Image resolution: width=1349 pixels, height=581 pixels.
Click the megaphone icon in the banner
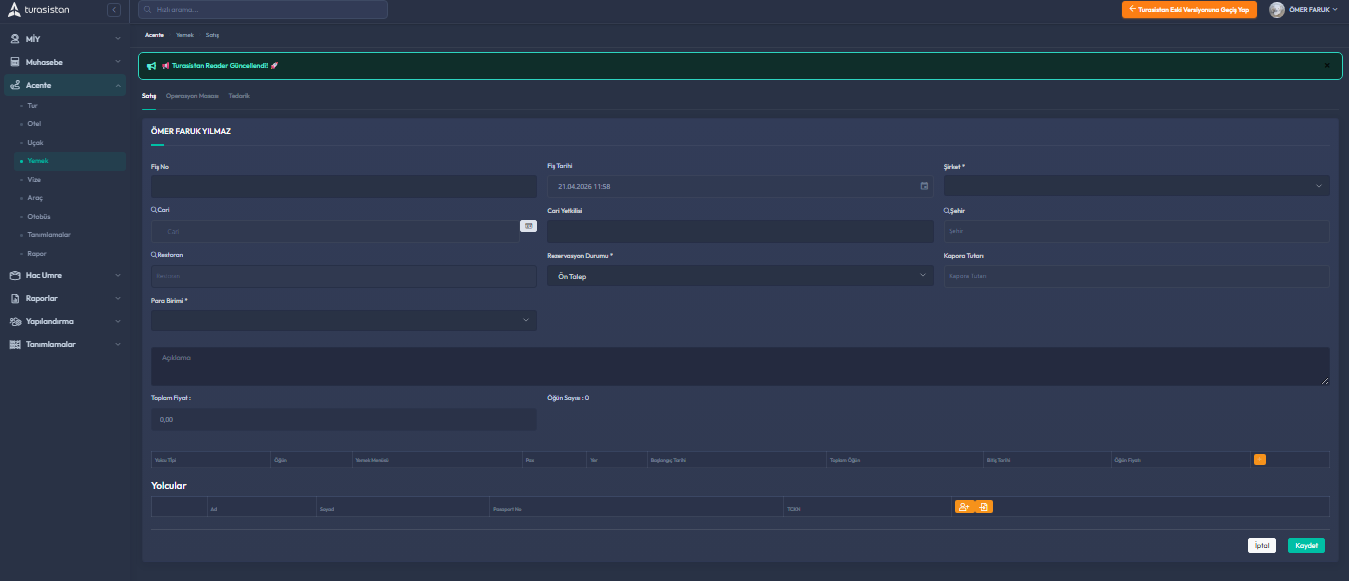[151, 66]
